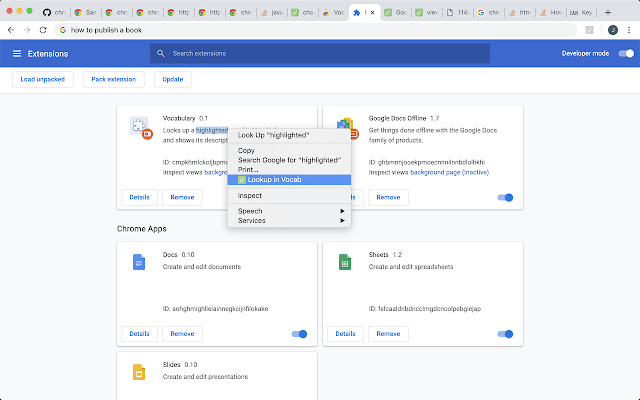This screenshot has width=640, height=400.
Task: Expand the Speech submenu
Action: [x=289, y=211]
